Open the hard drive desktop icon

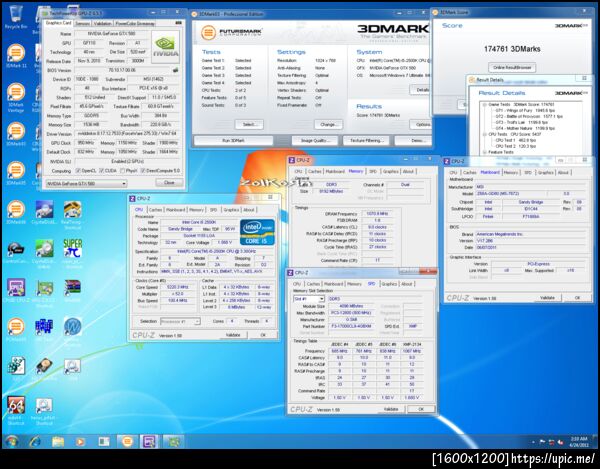(44, 367)
